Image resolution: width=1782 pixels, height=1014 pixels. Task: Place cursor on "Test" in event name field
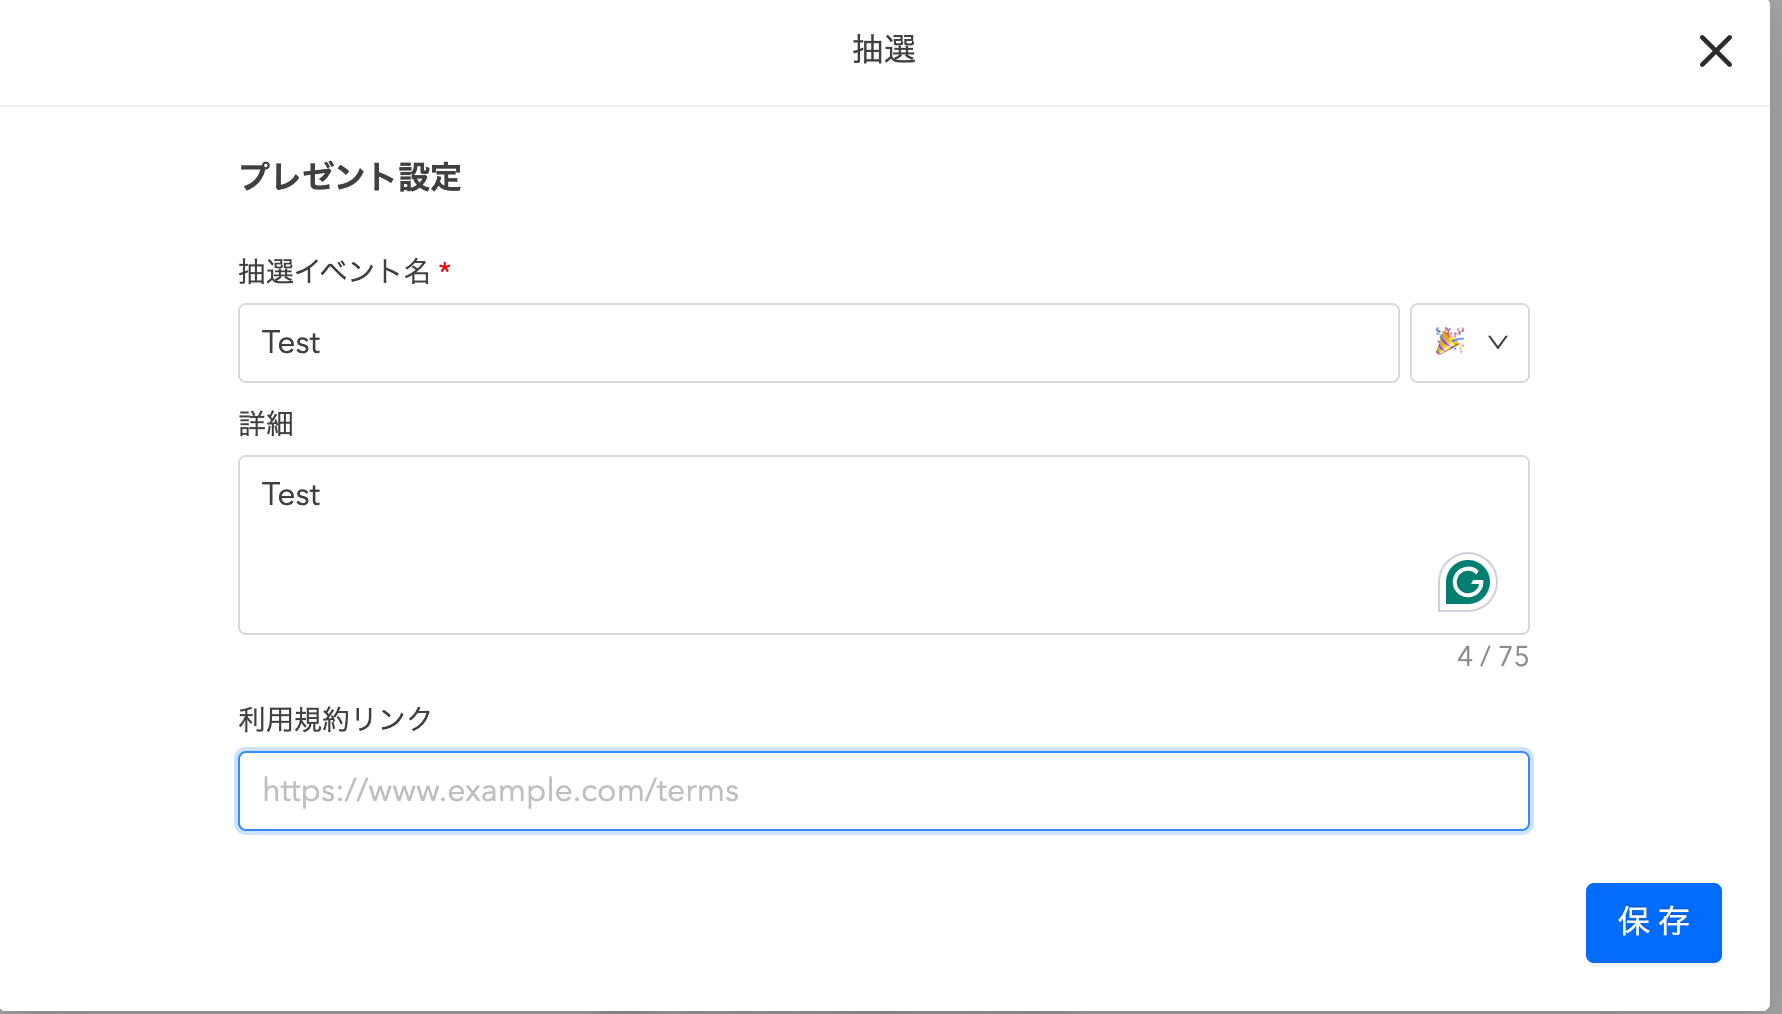(x=291, y=343)
